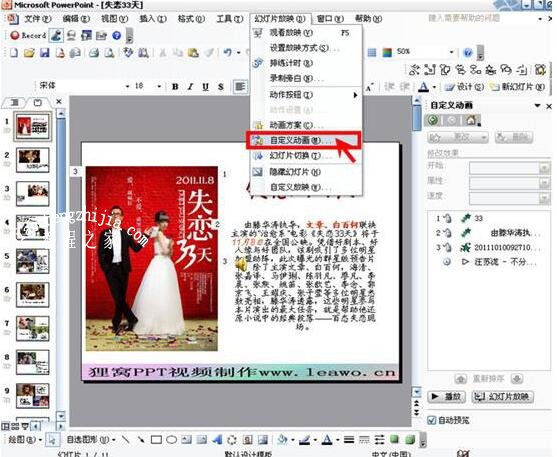
Task: Open the 自选图形 AutoShapes dropdown
Action: (91, 440)
